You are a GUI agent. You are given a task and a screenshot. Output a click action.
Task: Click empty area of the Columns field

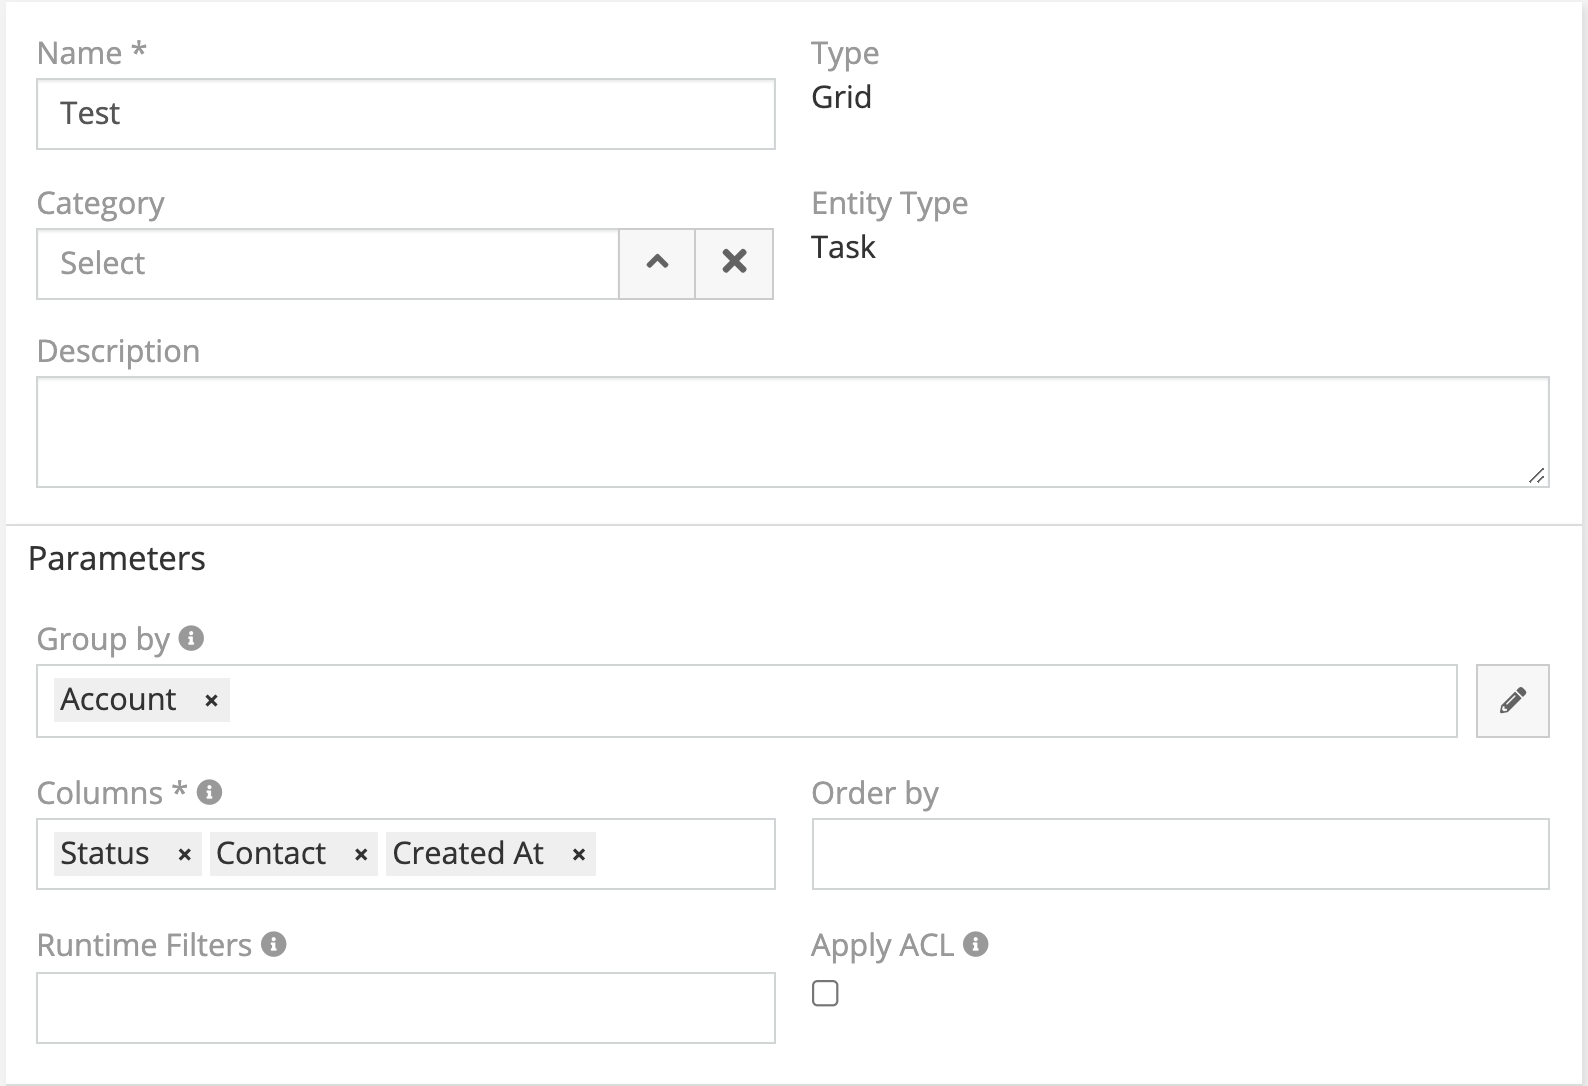[684, 855]
